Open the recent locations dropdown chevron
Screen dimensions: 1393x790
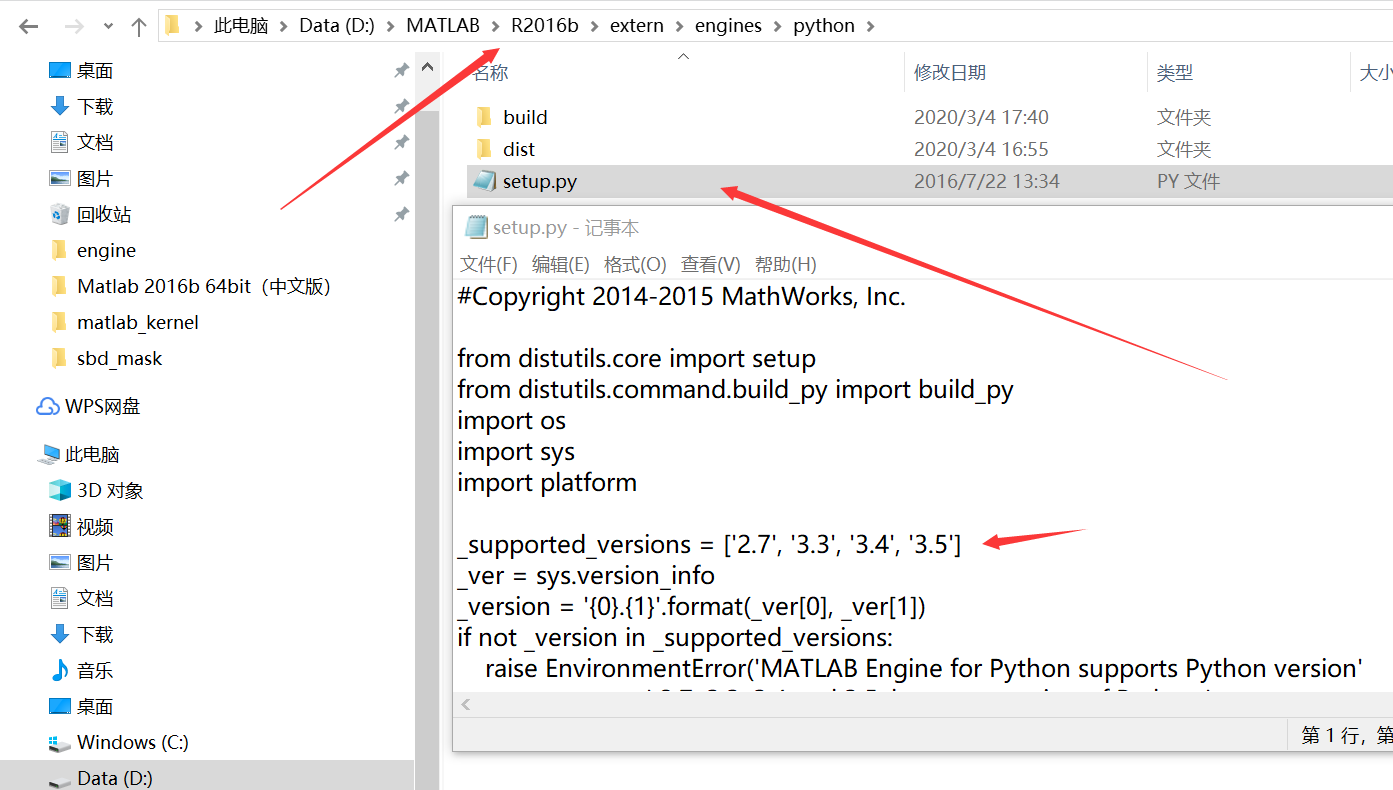tap(108, 25)
